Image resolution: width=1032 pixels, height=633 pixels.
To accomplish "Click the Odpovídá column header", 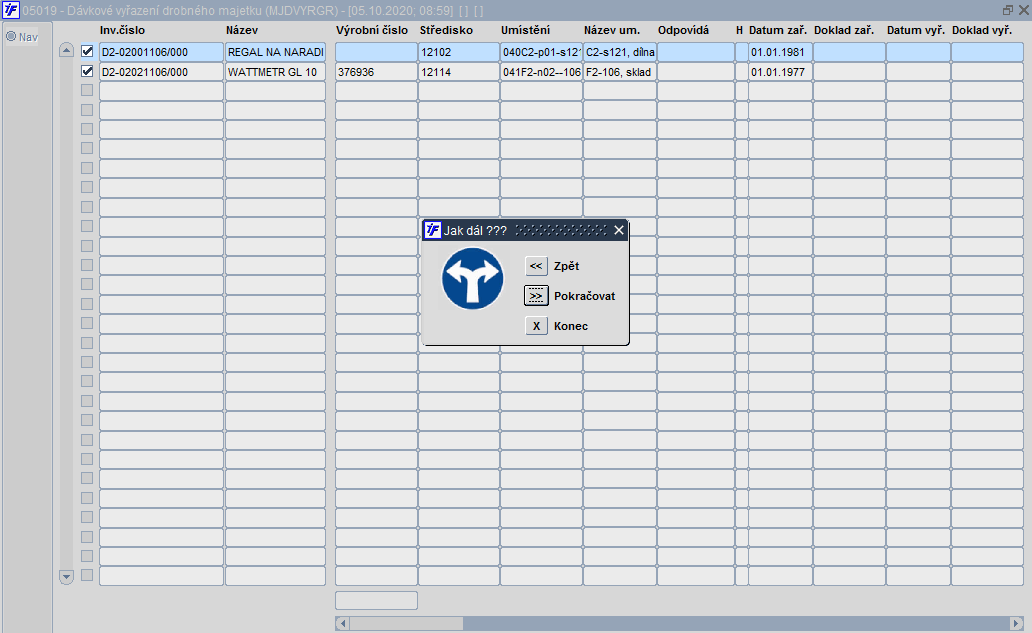I will [683, 30].
